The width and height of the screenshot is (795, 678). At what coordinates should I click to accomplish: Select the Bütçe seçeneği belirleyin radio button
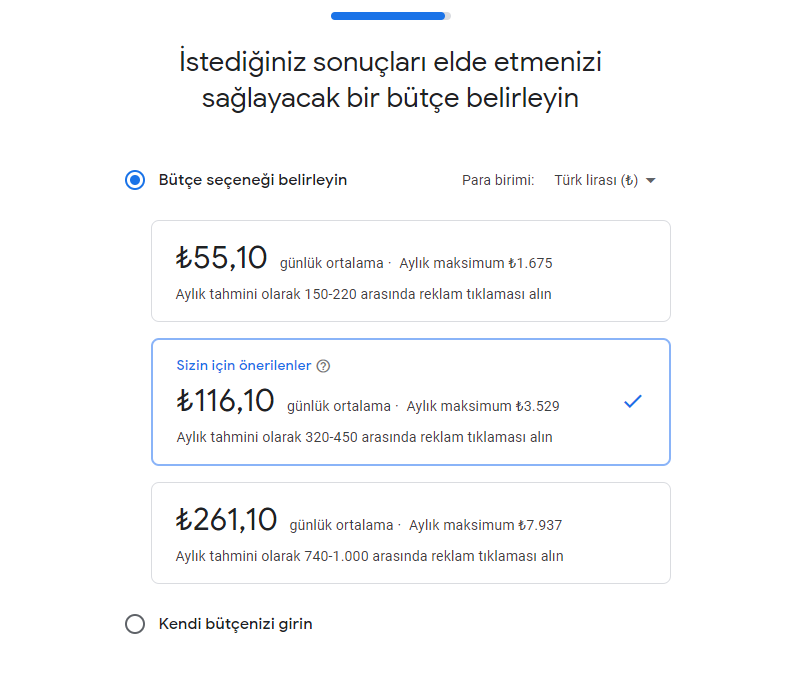point(135,180)
